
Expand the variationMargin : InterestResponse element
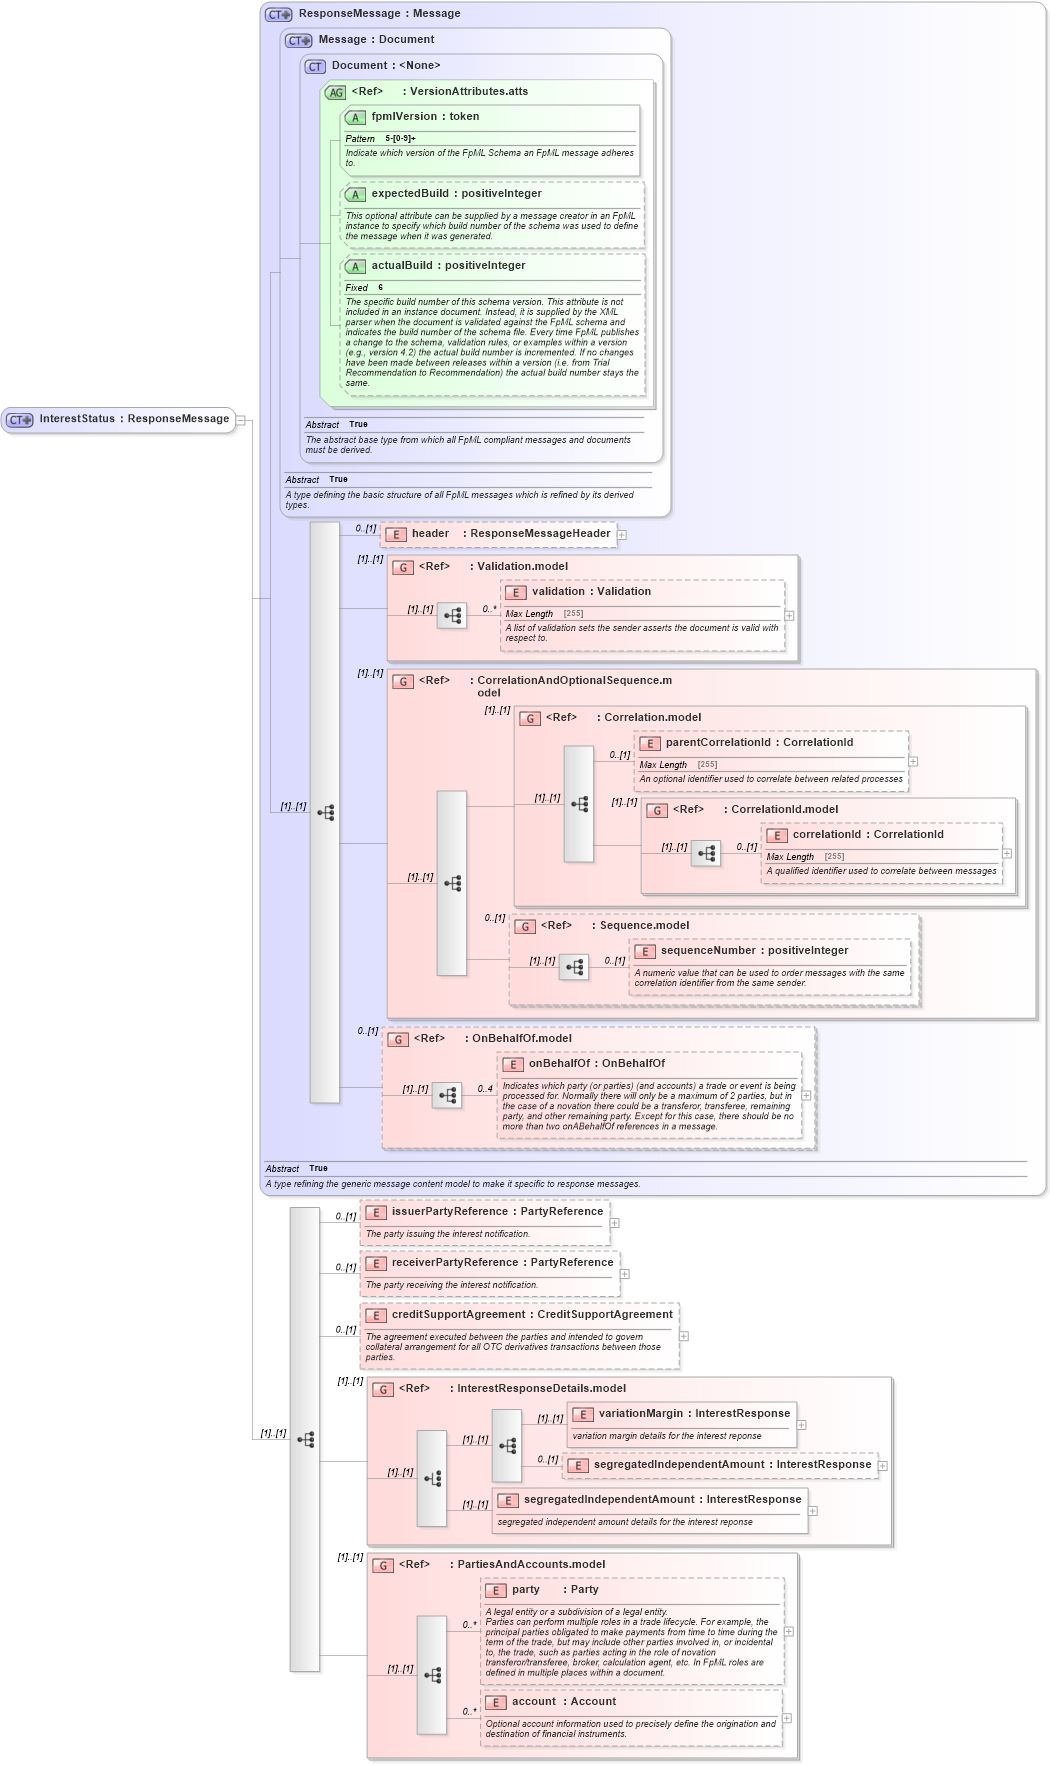(x=801, y=1425)
